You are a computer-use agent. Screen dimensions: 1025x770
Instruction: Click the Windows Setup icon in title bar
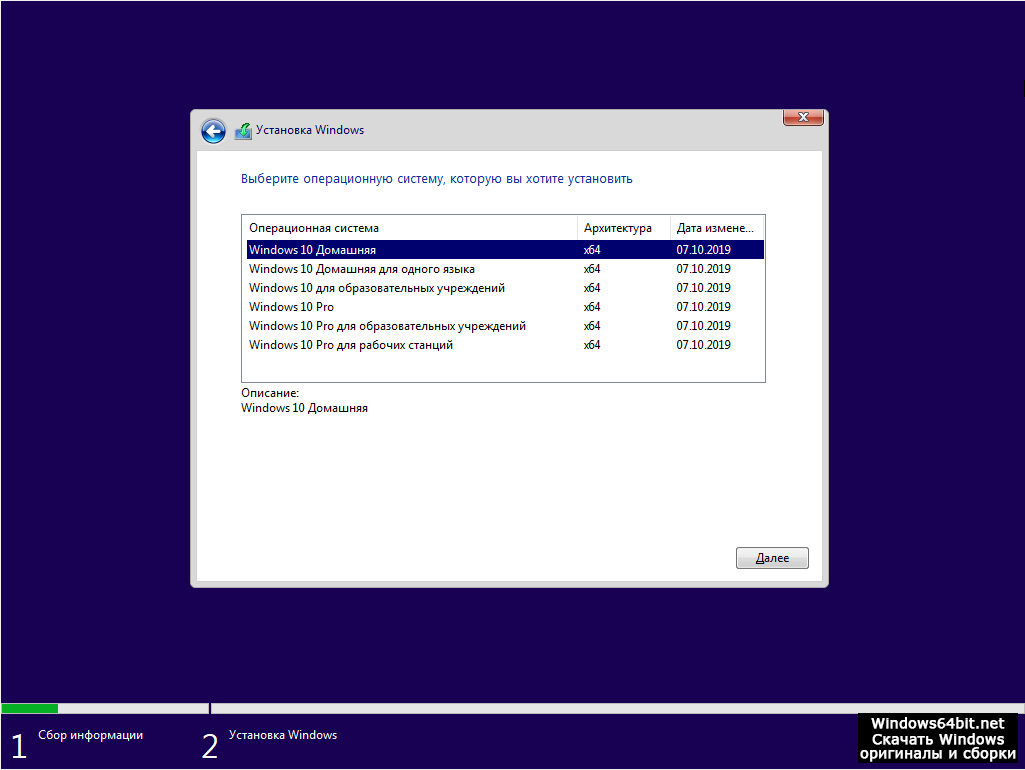click(243, 131)
